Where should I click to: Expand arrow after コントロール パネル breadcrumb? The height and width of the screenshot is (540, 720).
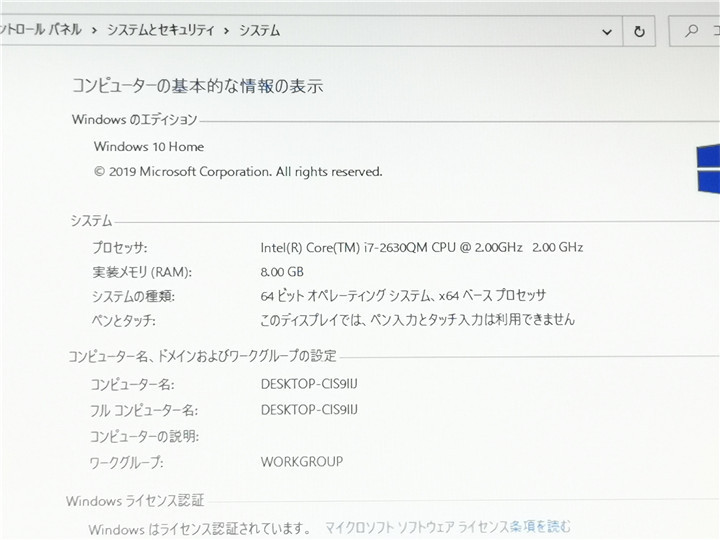[94, 31]
